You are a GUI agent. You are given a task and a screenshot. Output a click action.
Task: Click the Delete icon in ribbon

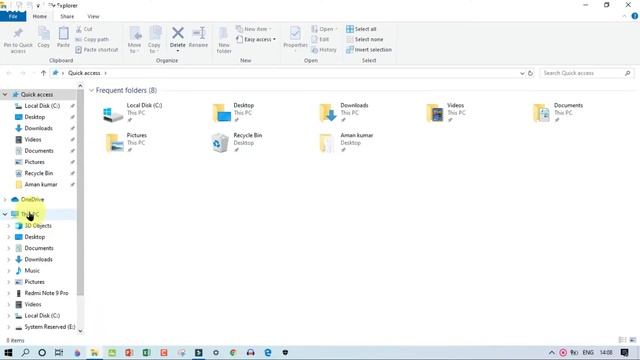point(178,38)
